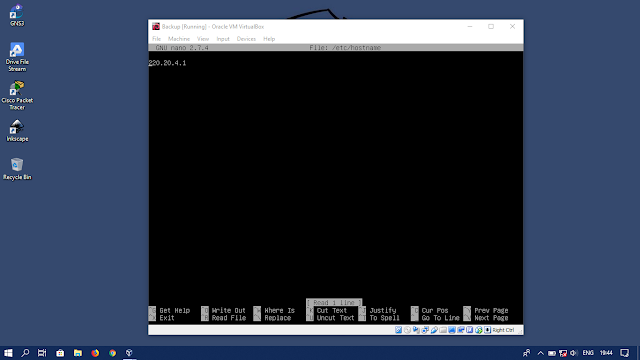Image resolution: width=640 pixels, height=360 pixels.
Task: Open the Inkscape desktop shortcut
Action: (17, 131)
